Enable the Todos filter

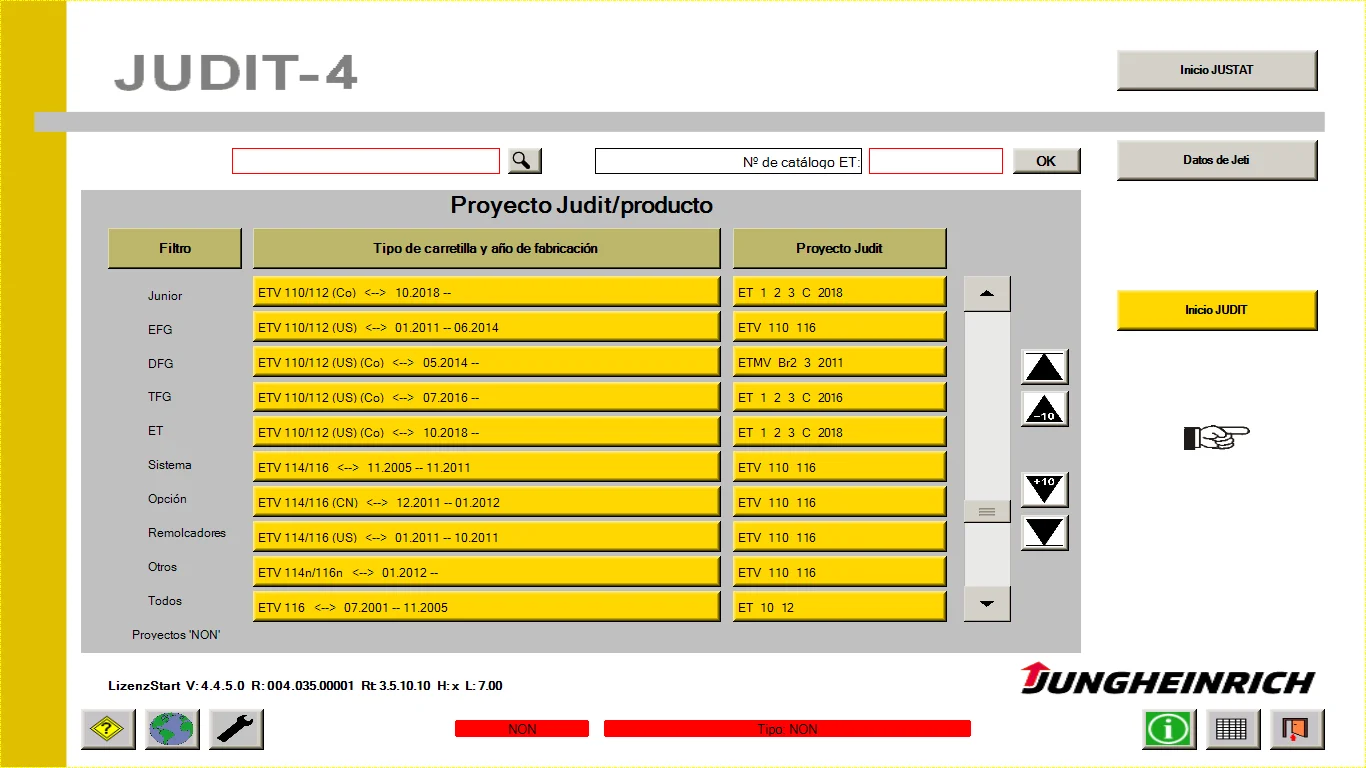(166, 601)
